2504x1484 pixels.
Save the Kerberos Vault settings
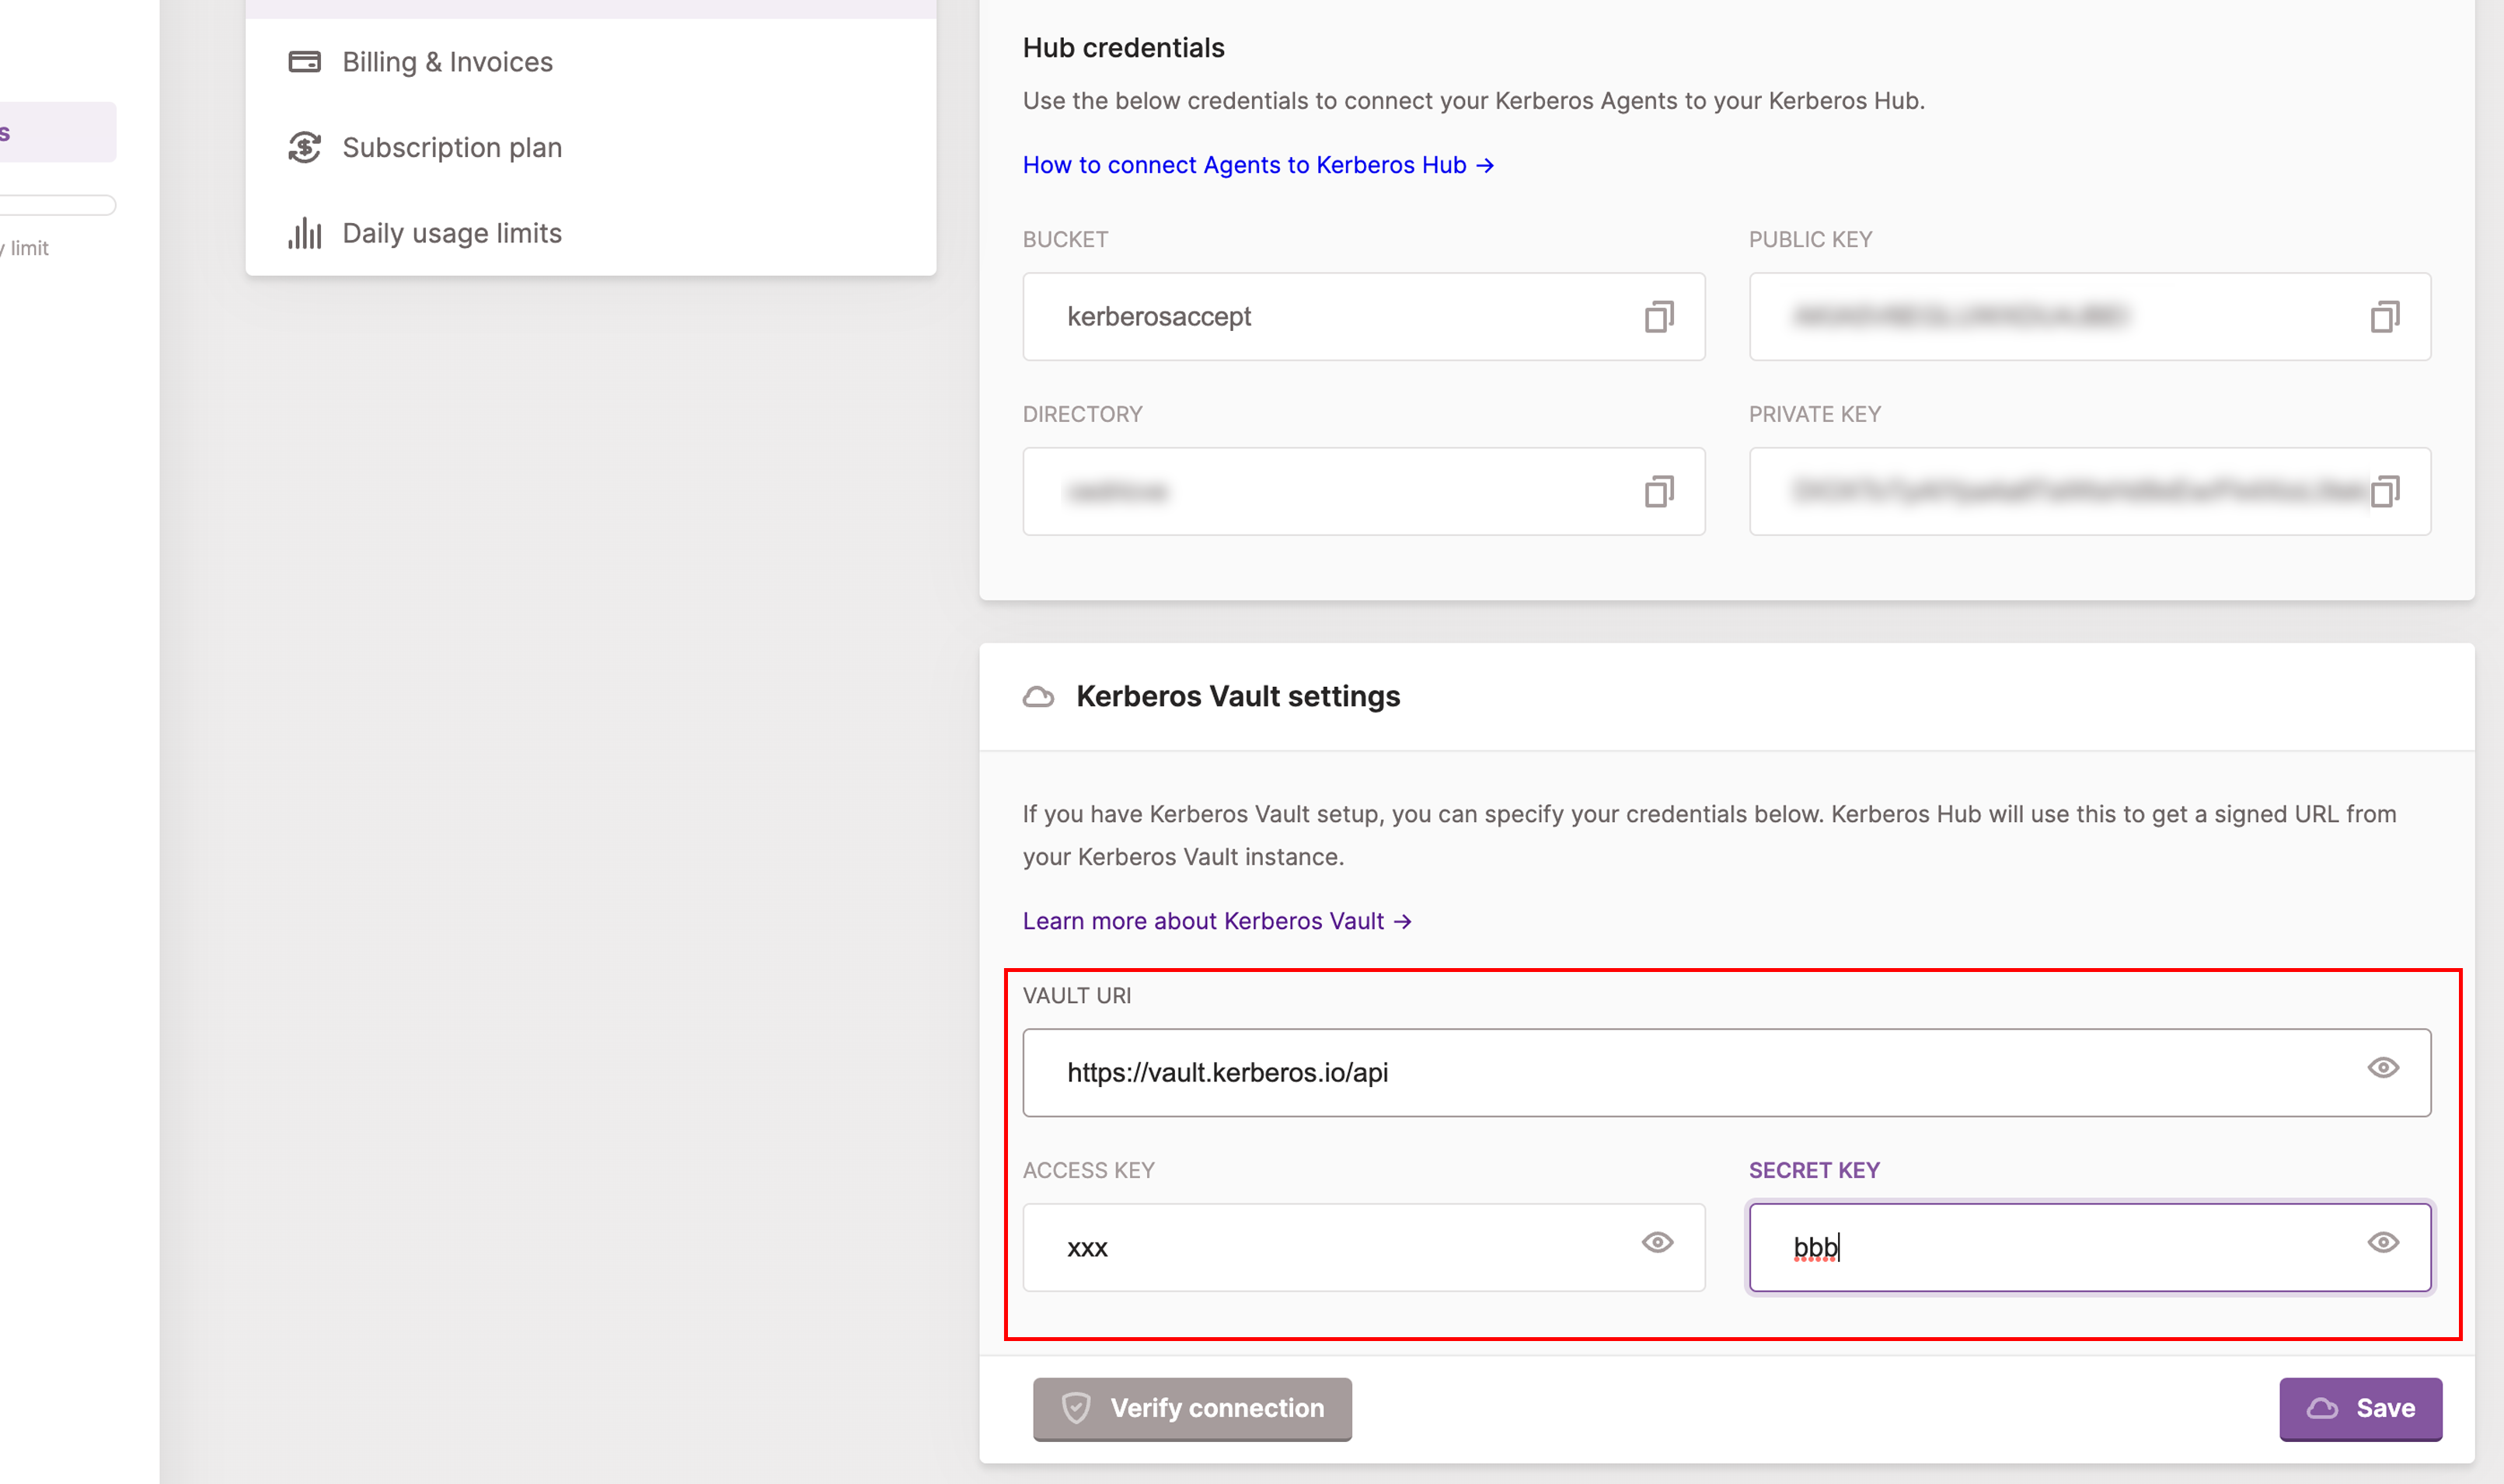click(2360, 1408)
